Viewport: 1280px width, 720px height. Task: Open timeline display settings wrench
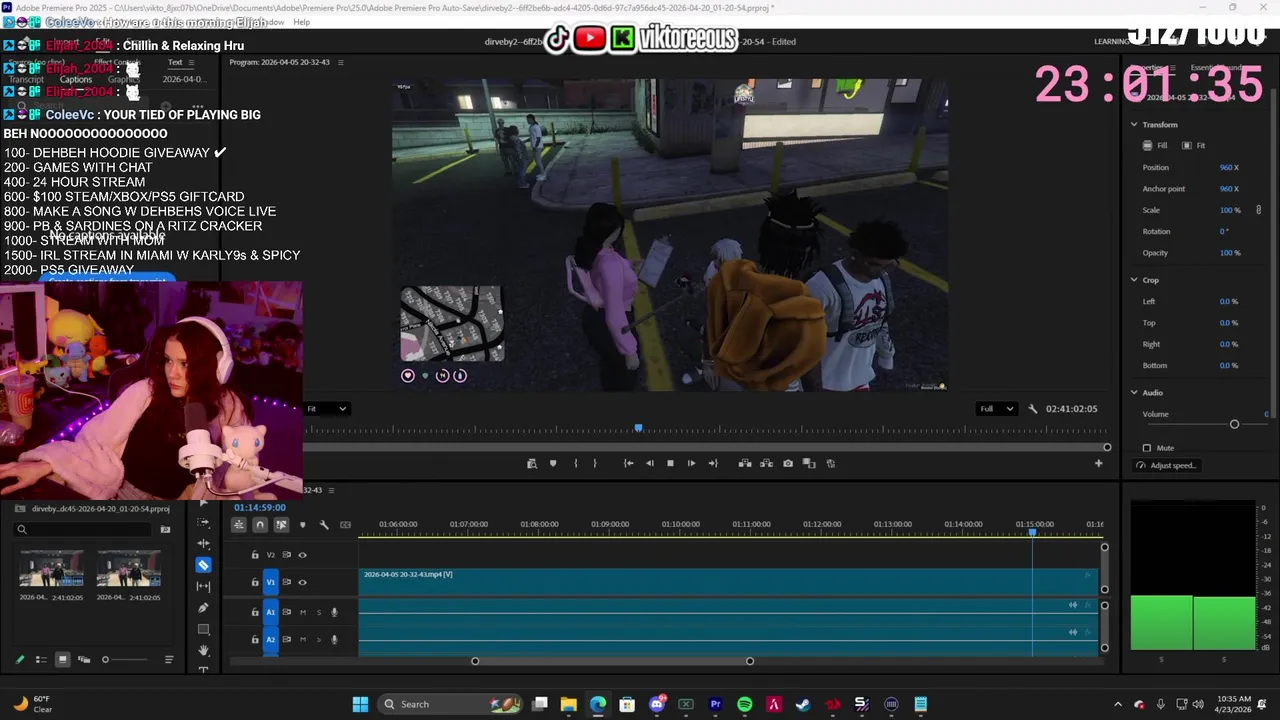point(324,525)
